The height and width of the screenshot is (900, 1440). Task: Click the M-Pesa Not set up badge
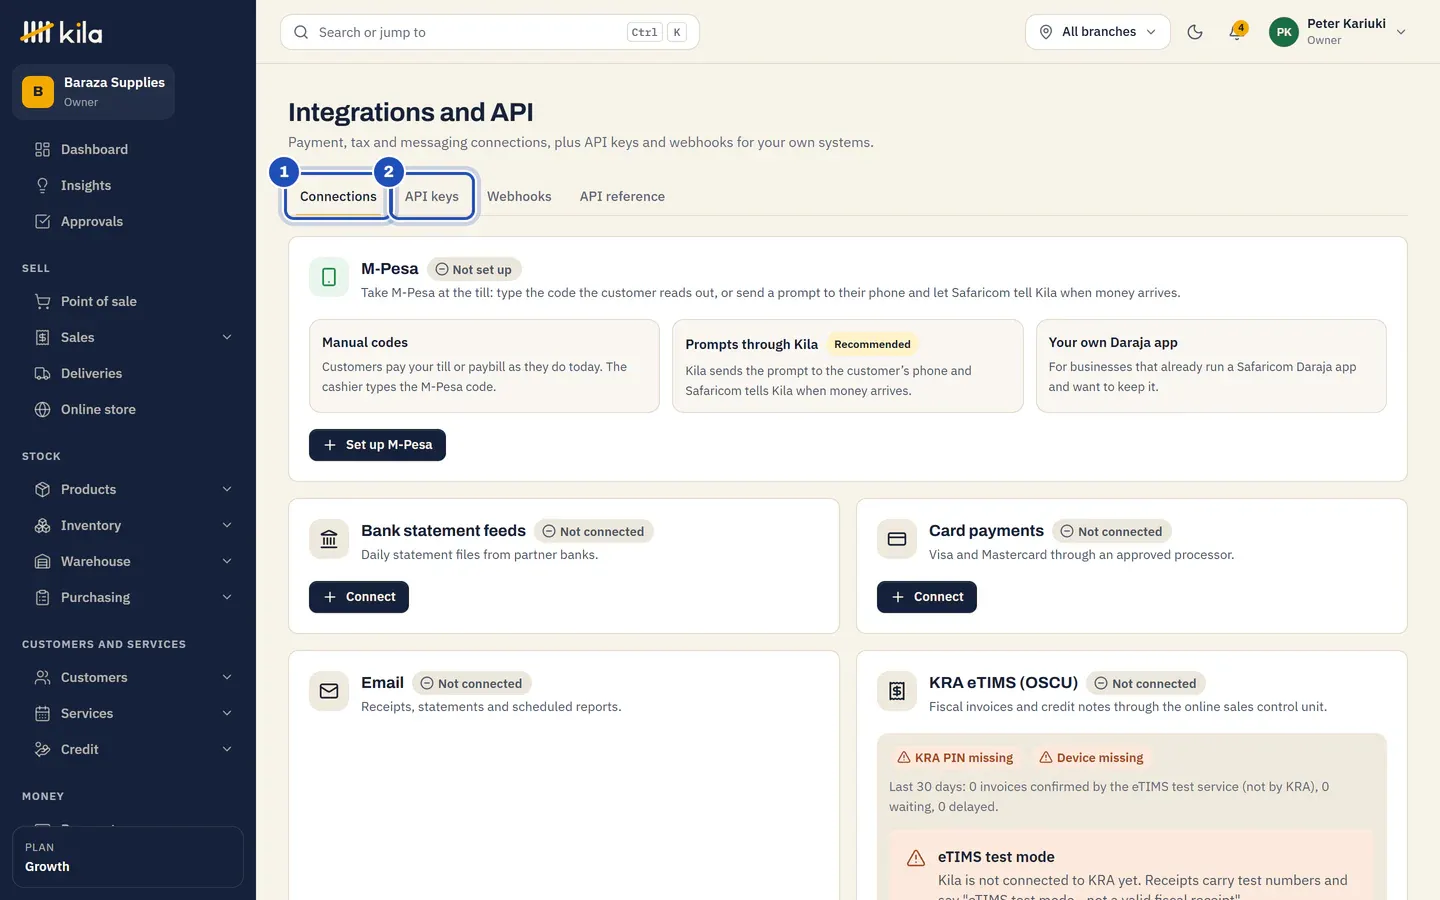click(x=474, y=269)
